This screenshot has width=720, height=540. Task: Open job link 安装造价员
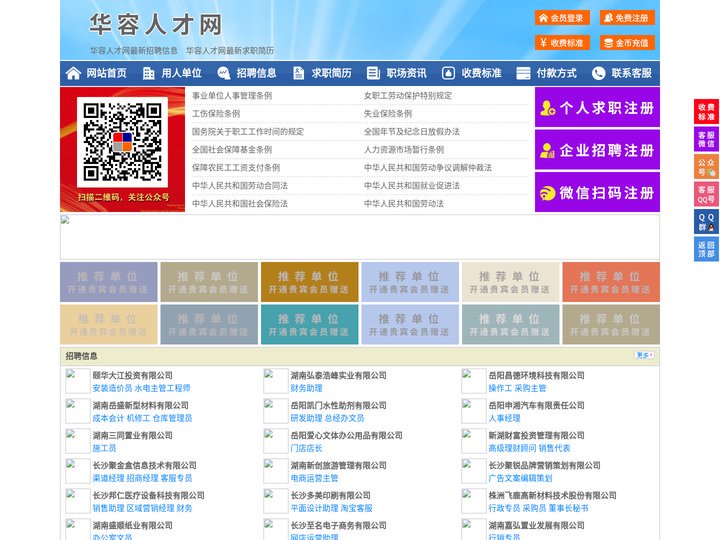(112, 388)
